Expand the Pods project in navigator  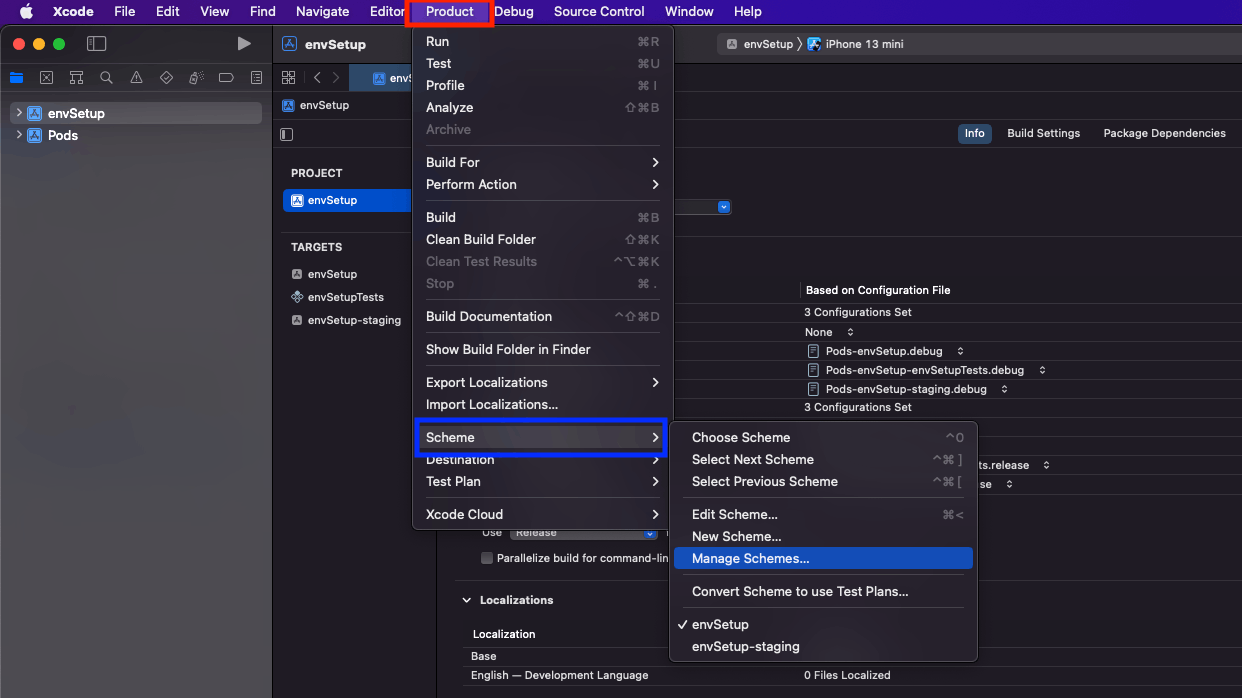pos(19,135)
